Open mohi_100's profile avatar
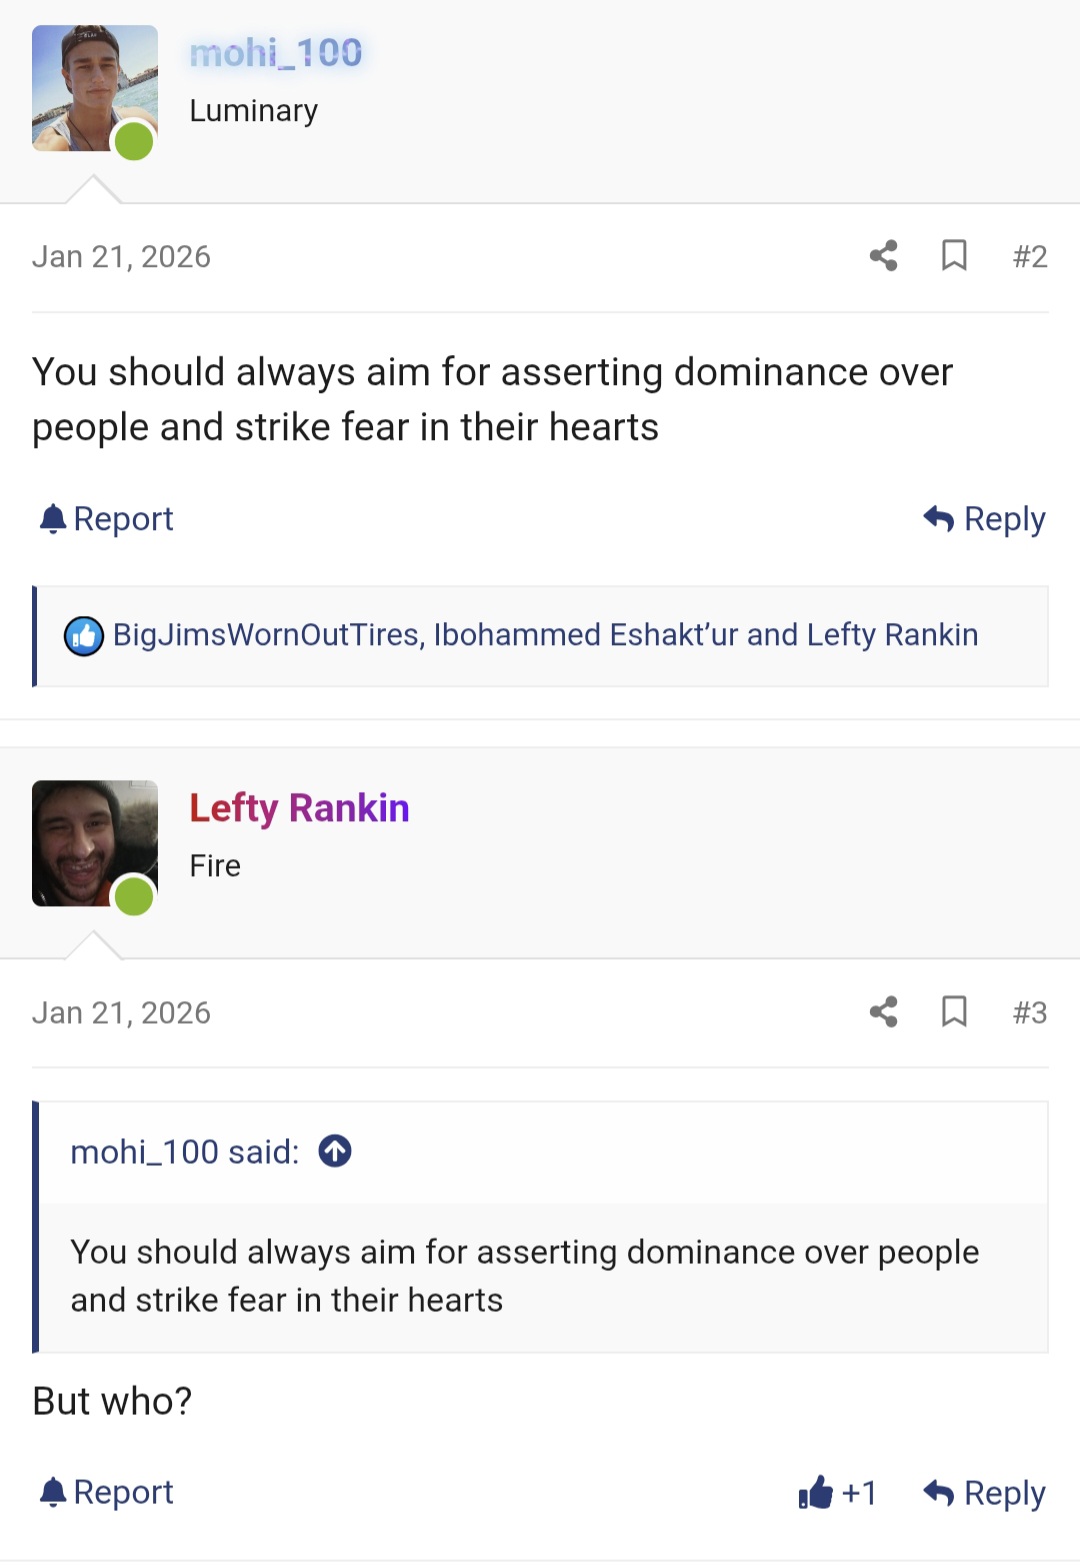 [94, 89]
